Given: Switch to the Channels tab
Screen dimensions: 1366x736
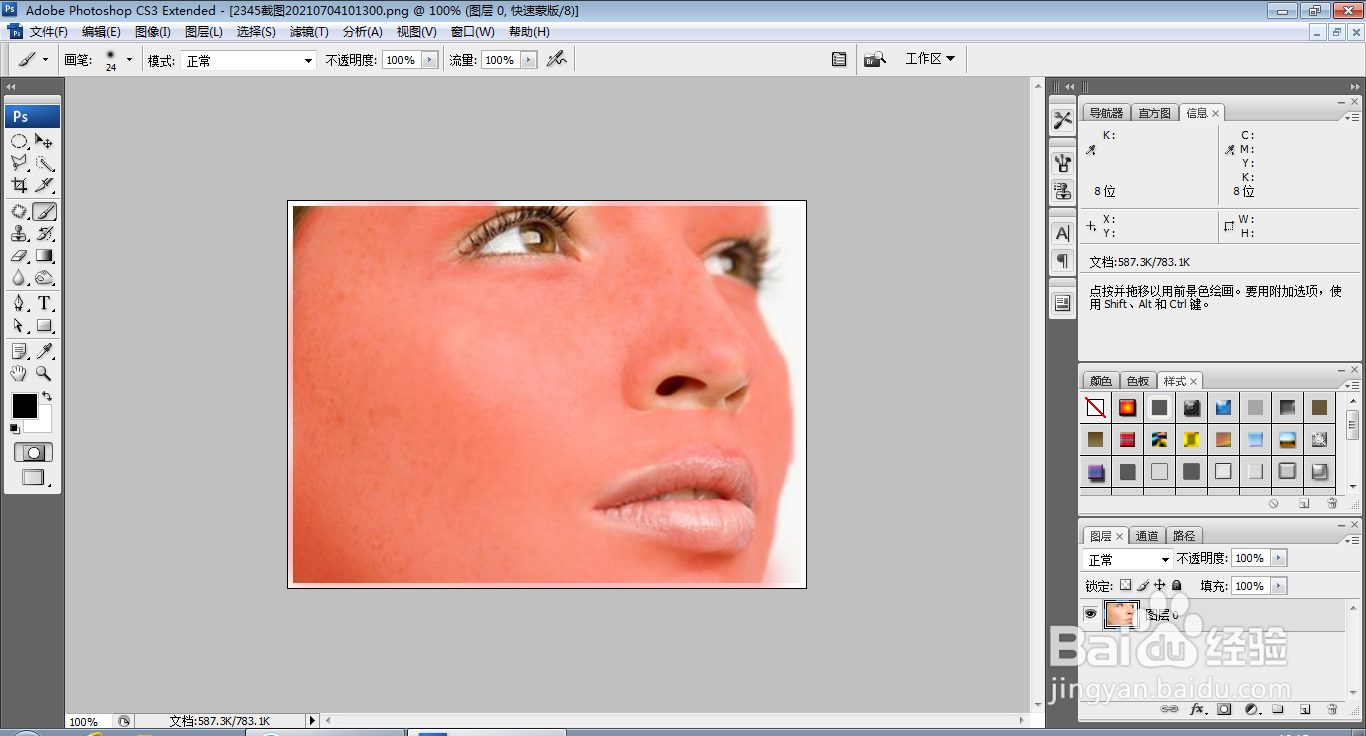Looking at the screenshot, I should pyautogui.click(x=1147, y=536).
